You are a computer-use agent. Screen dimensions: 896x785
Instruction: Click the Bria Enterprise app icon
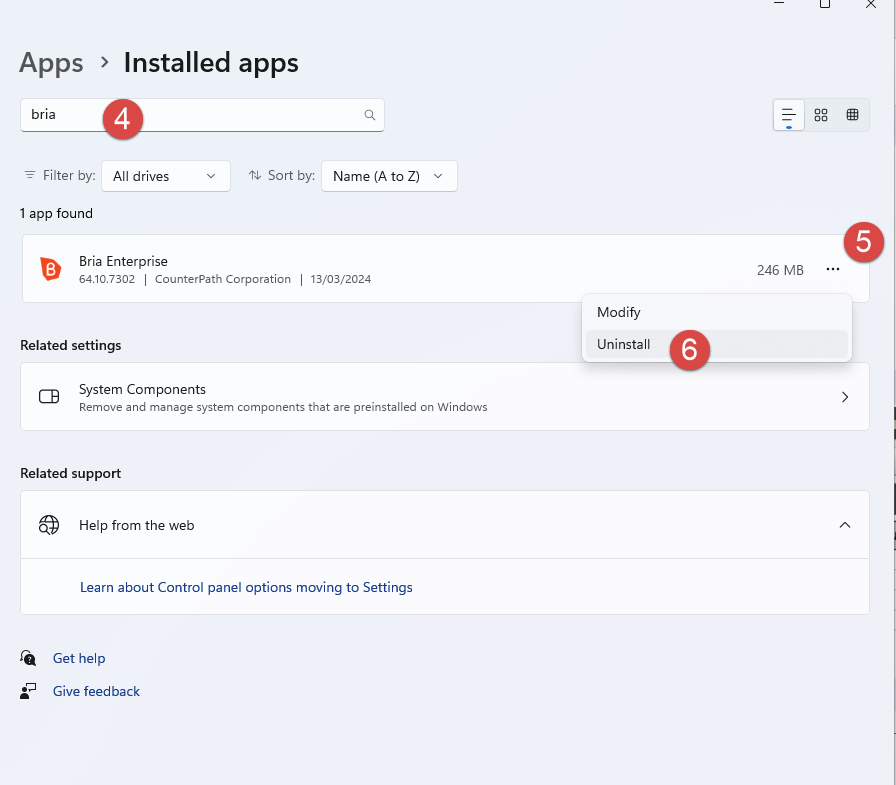(x=50, y=269)
